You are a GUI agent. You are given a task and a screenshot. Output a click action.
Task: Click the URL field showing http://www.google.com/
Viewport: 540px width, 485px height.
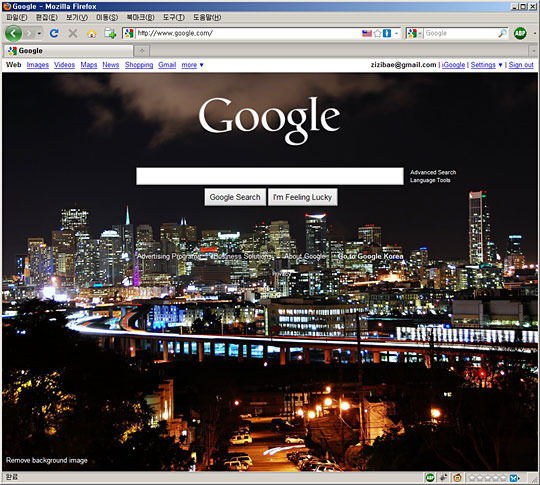[x=247, y=33]
